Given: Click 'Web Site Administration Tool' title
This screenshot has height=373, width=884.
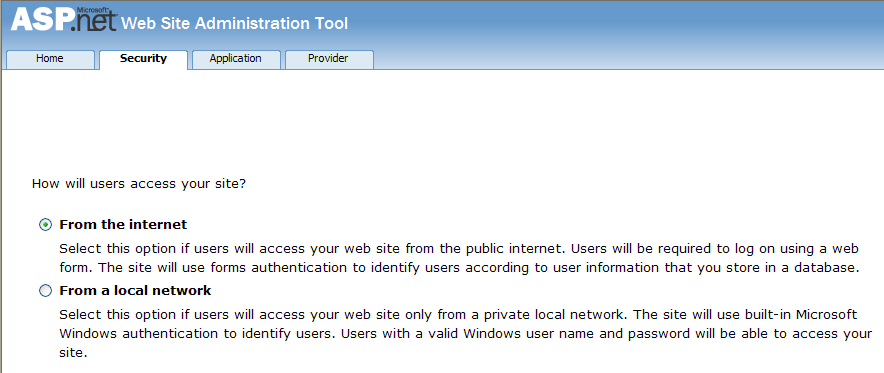Looking at the screenshot, I should click(x=235, y=23).
